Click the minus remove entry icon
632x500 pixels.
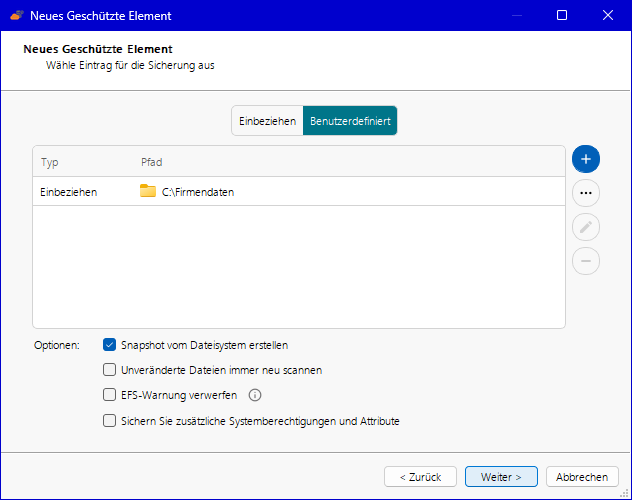pyautogui.click(x=586, y=261)
